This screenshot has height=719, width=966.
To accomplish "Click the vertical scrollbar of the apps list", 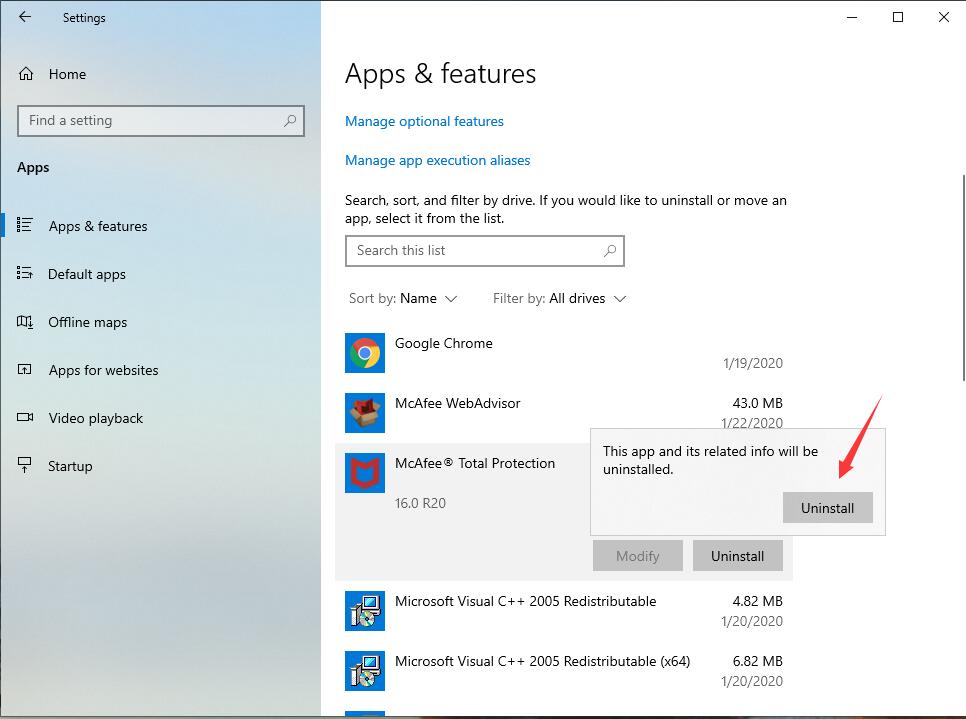I will 963,278.
